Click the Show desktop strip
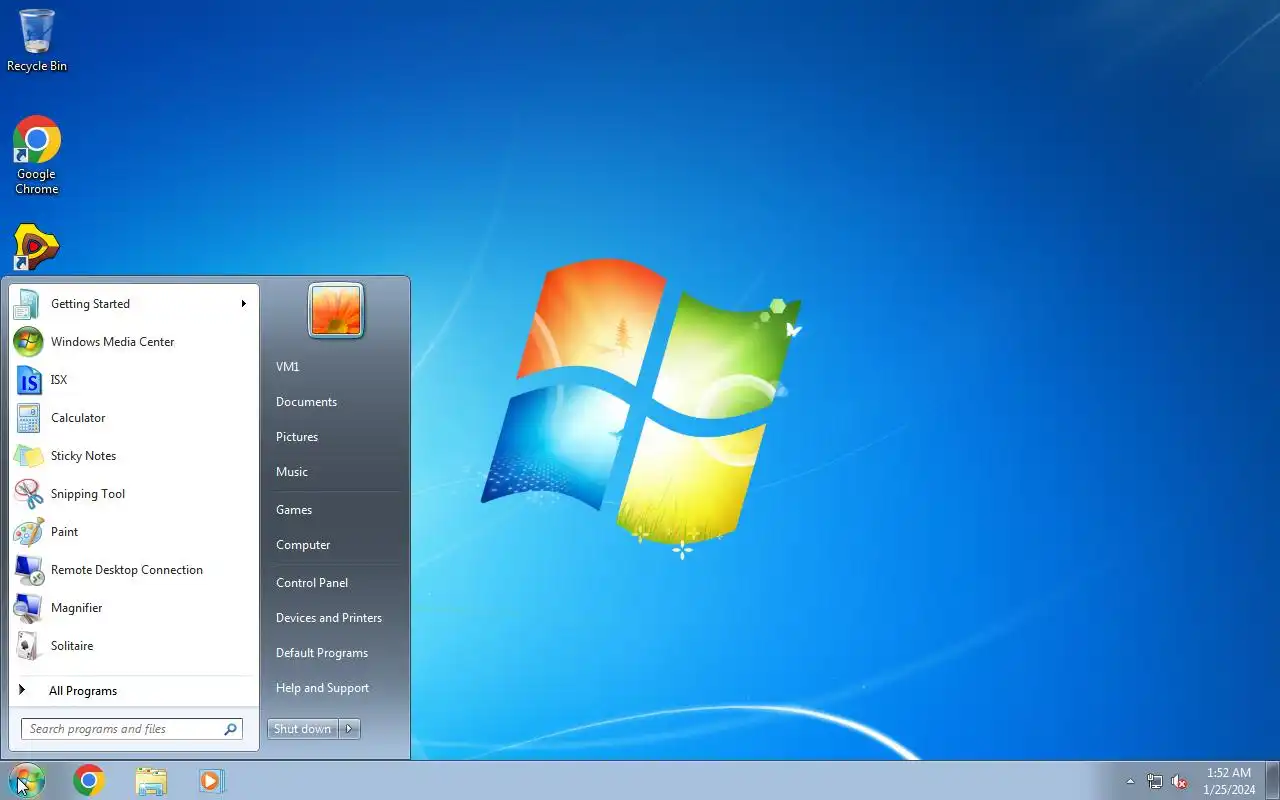 tap(1272, 781)
